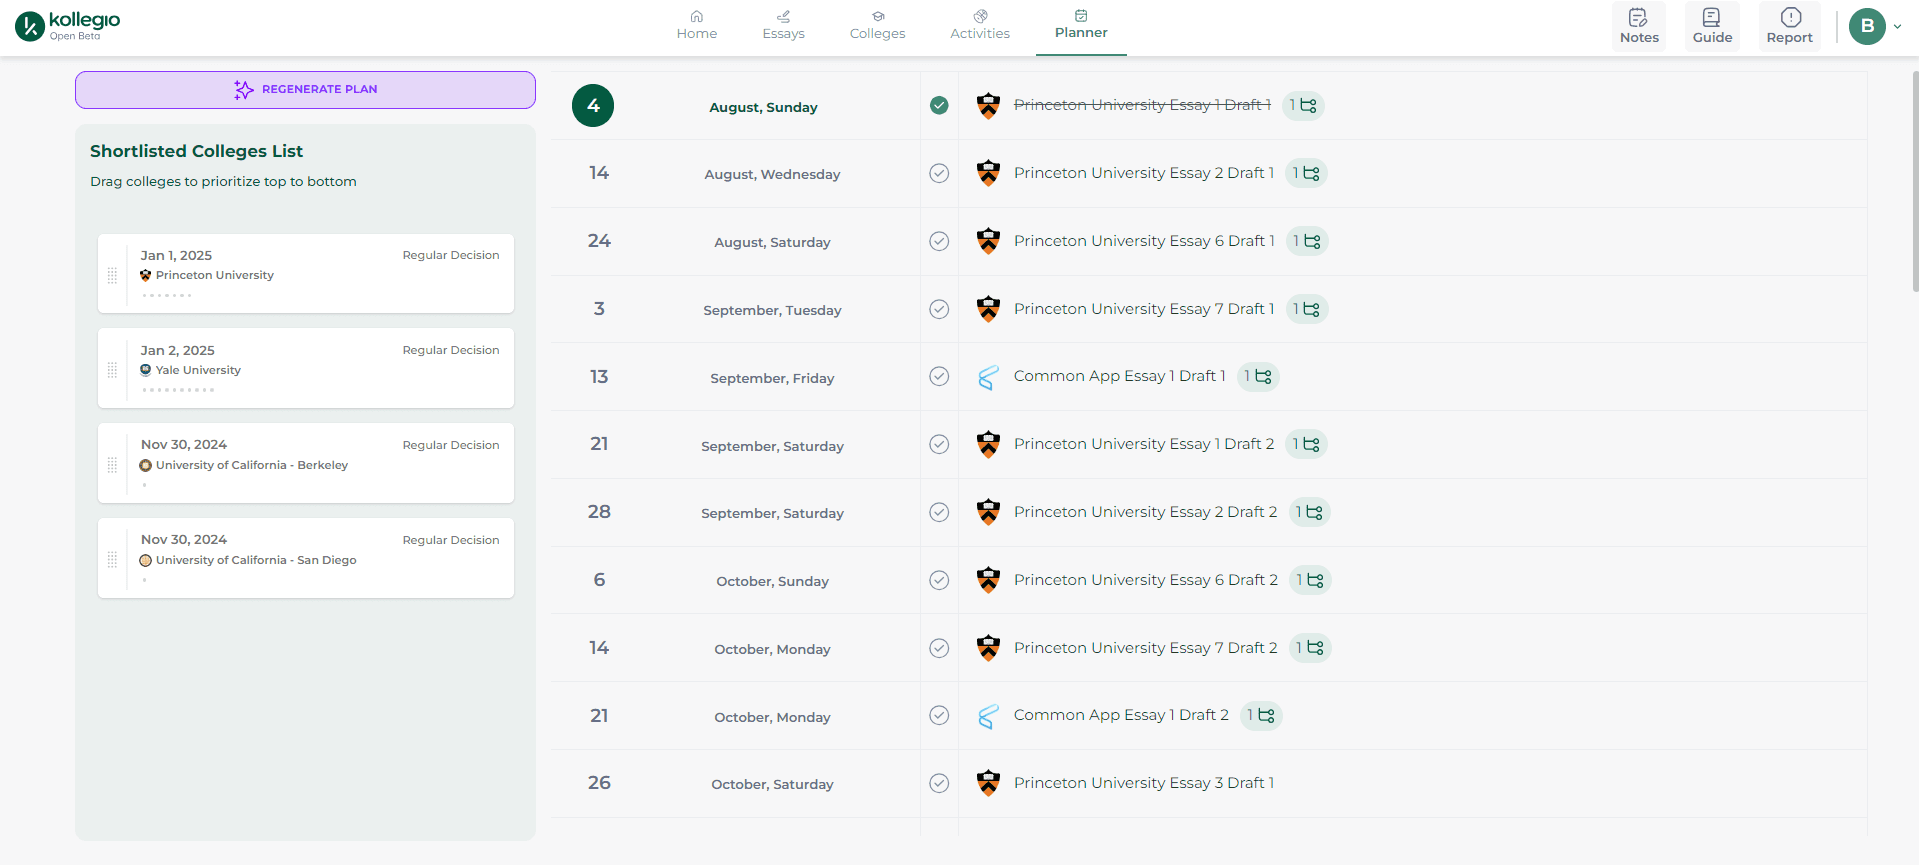
Task: Click Princeton shield icon on Essay 3 Draft 1 row
Action: click(x=988, y=783)
